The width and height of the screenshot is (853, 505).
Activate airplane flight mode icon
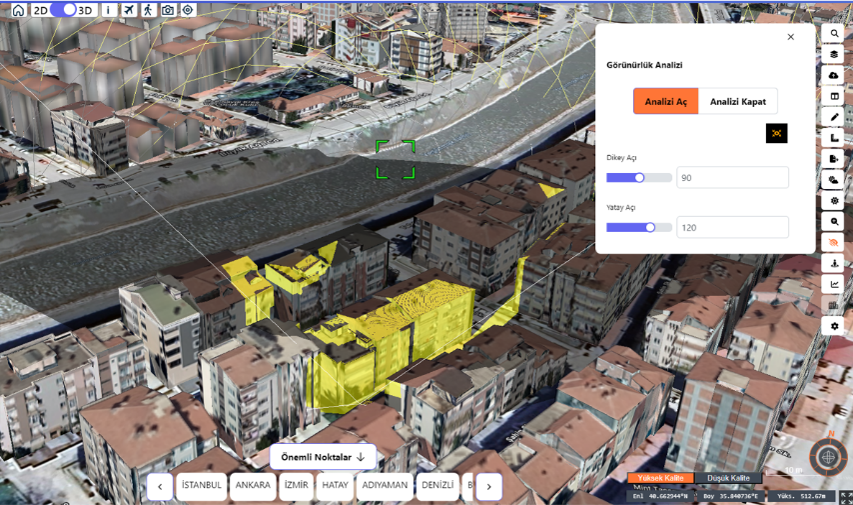click(129, 10)
